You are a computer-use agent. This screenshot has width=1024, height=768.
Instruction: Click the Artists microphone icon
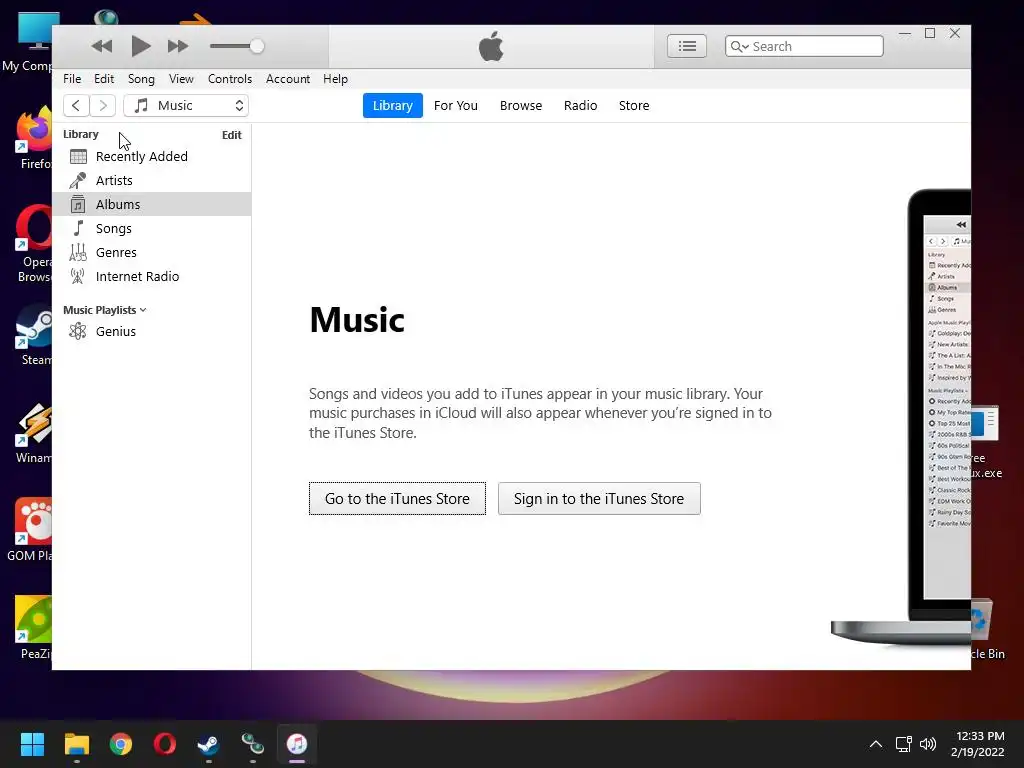pos(78,180)
